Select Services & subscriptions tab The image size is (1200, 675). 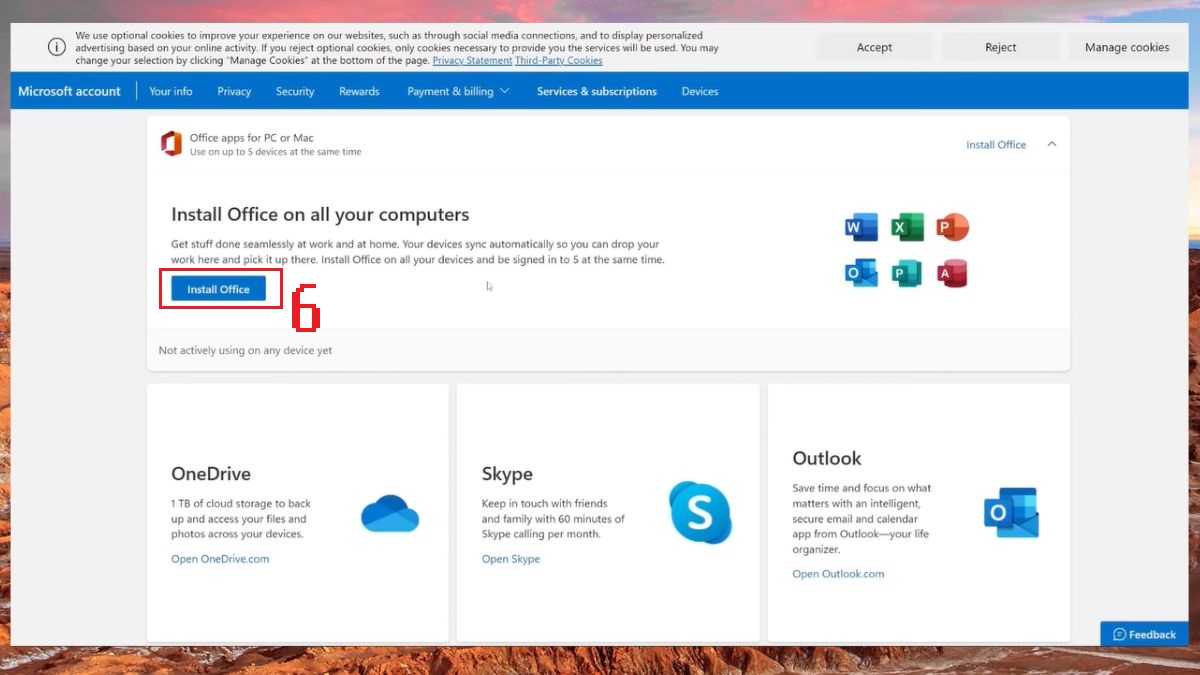point(597,91)
